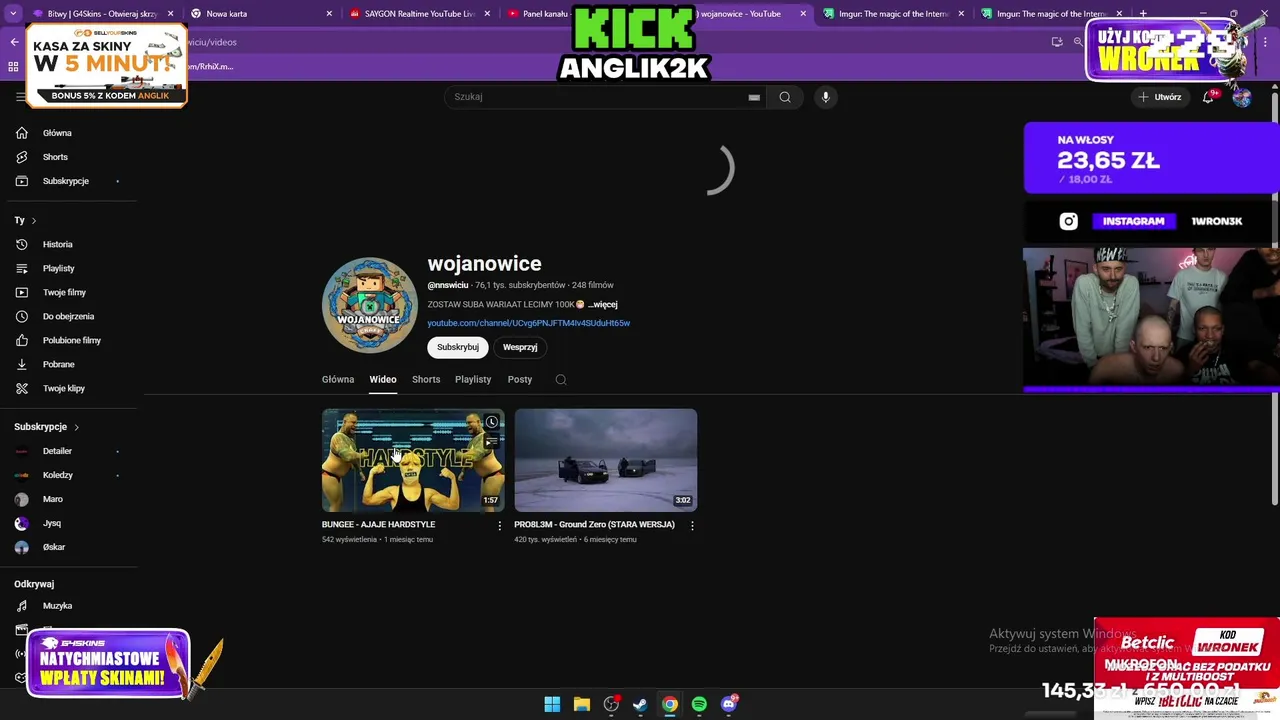
Task: Open Discord from the taskbar
Action: [x=729, y=704]
